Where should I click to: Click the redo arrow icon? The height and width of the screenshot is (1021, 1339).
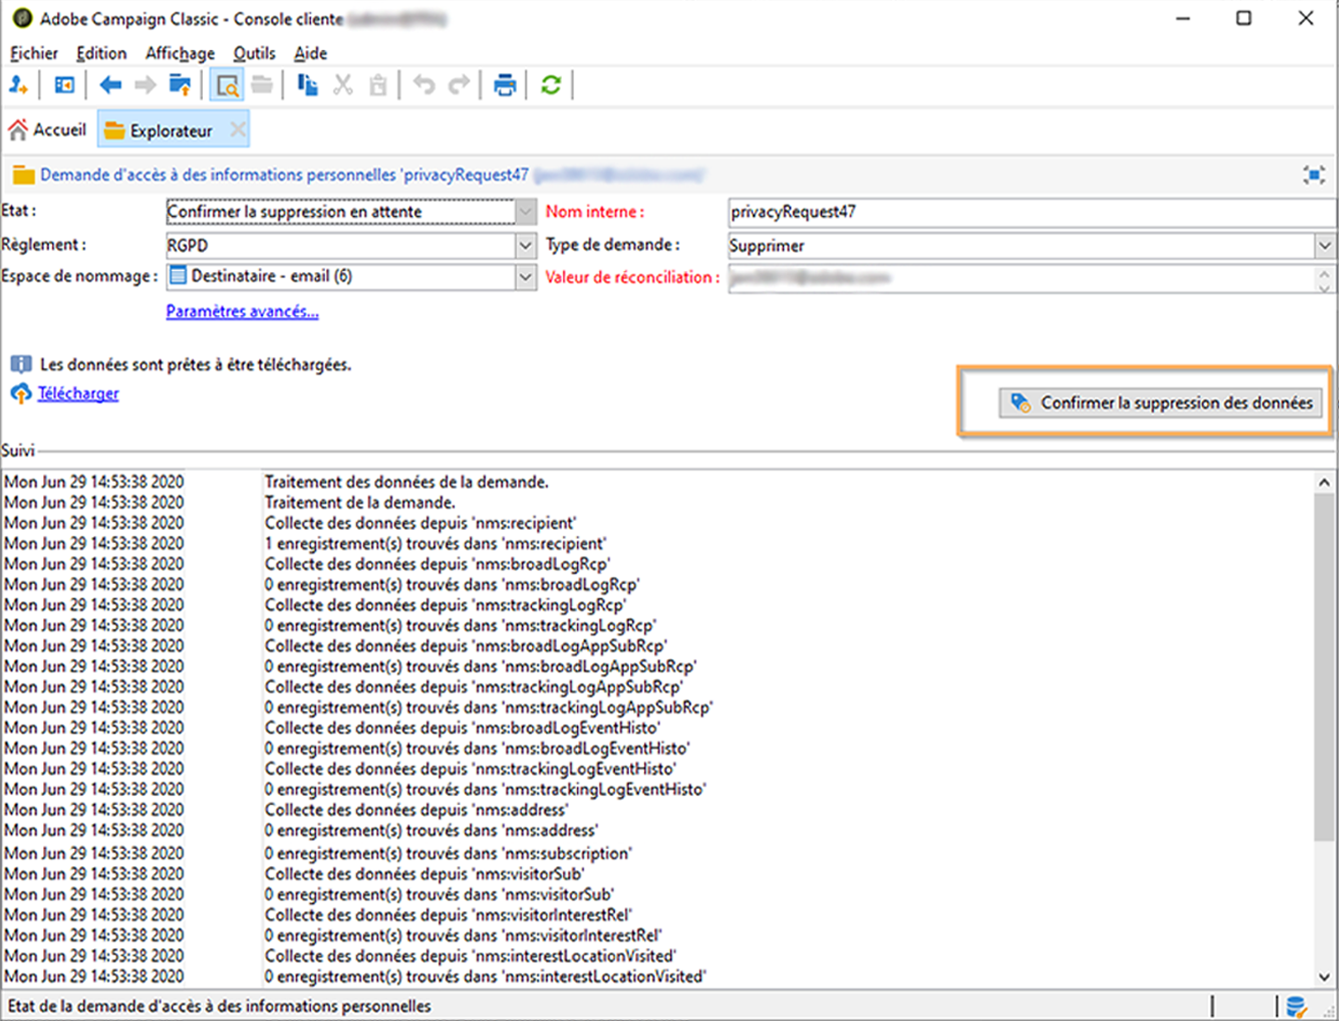(459, 85)
